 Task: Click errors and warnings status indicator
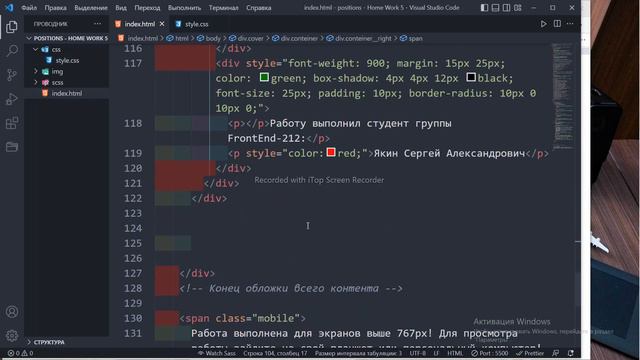(20, 353)
